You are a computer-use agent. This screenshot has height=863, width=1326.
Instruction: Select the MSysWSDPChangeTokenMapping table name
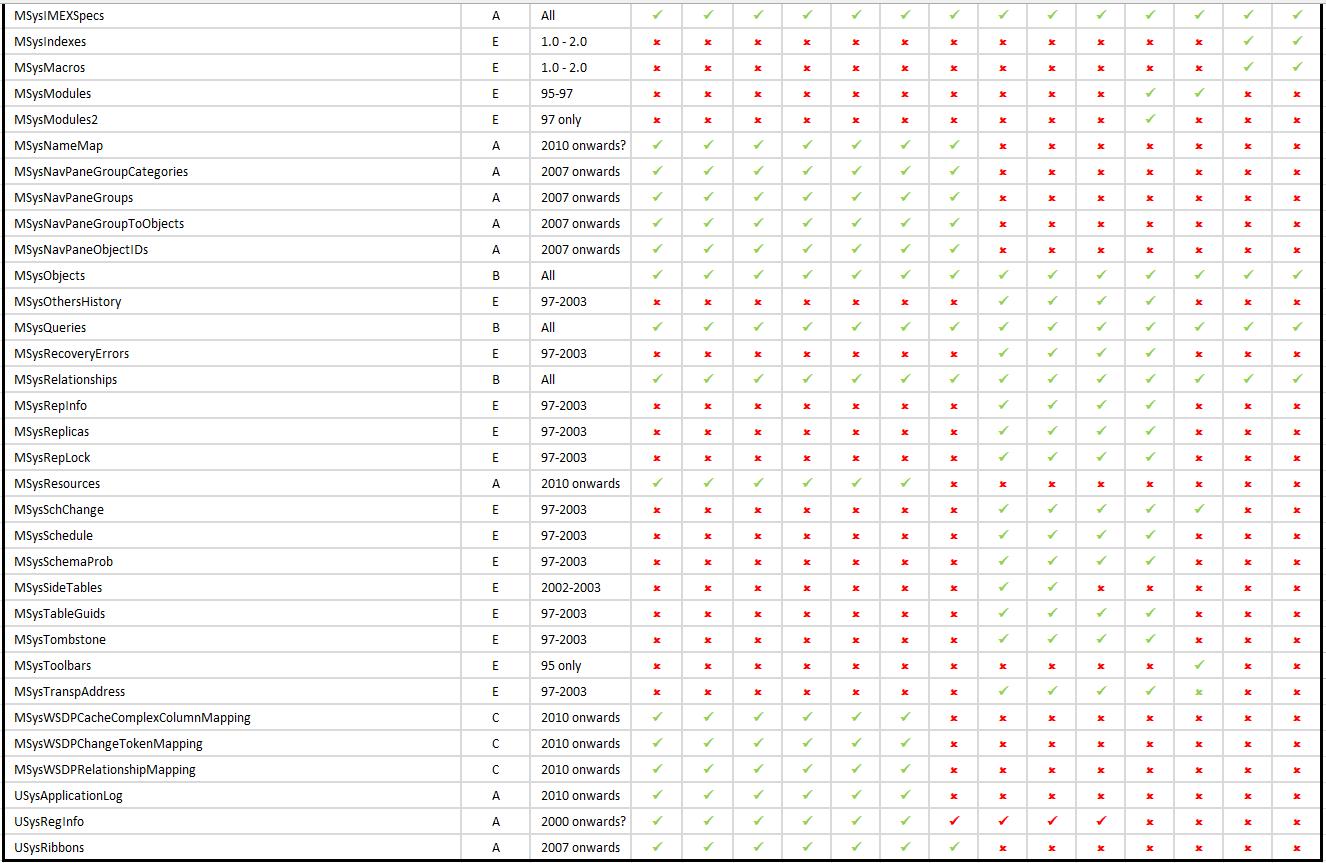(109, 744)
